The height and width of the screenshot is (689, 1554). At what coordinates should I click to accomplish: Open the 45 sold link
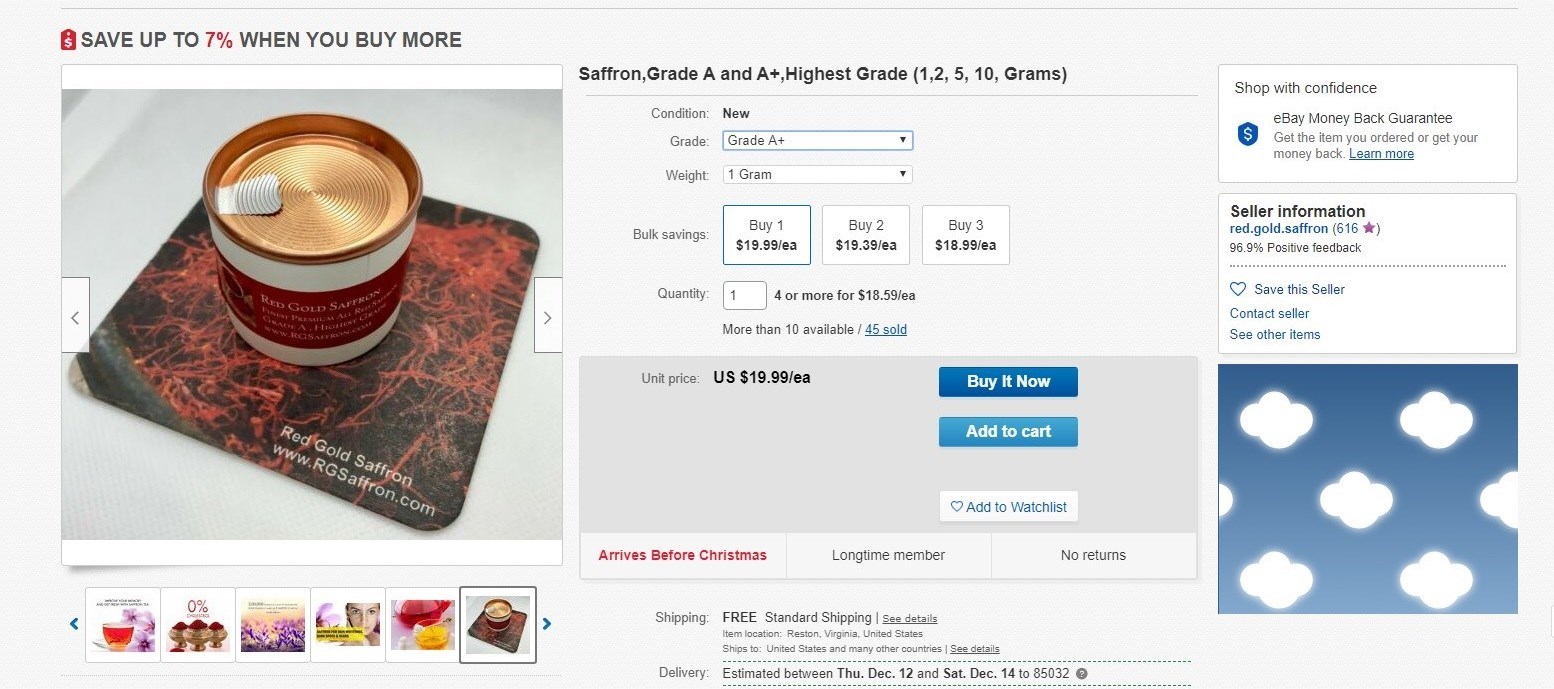(x=885, y=329)
